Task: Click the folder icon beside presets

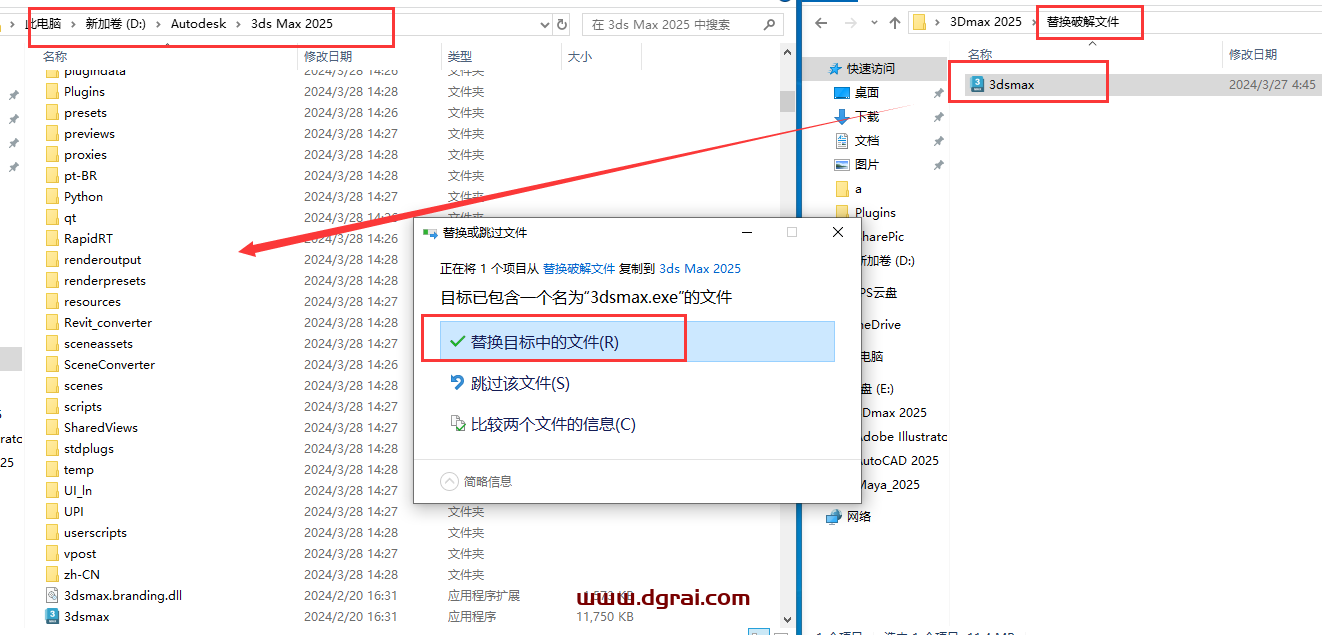Action: click(52, 113)
